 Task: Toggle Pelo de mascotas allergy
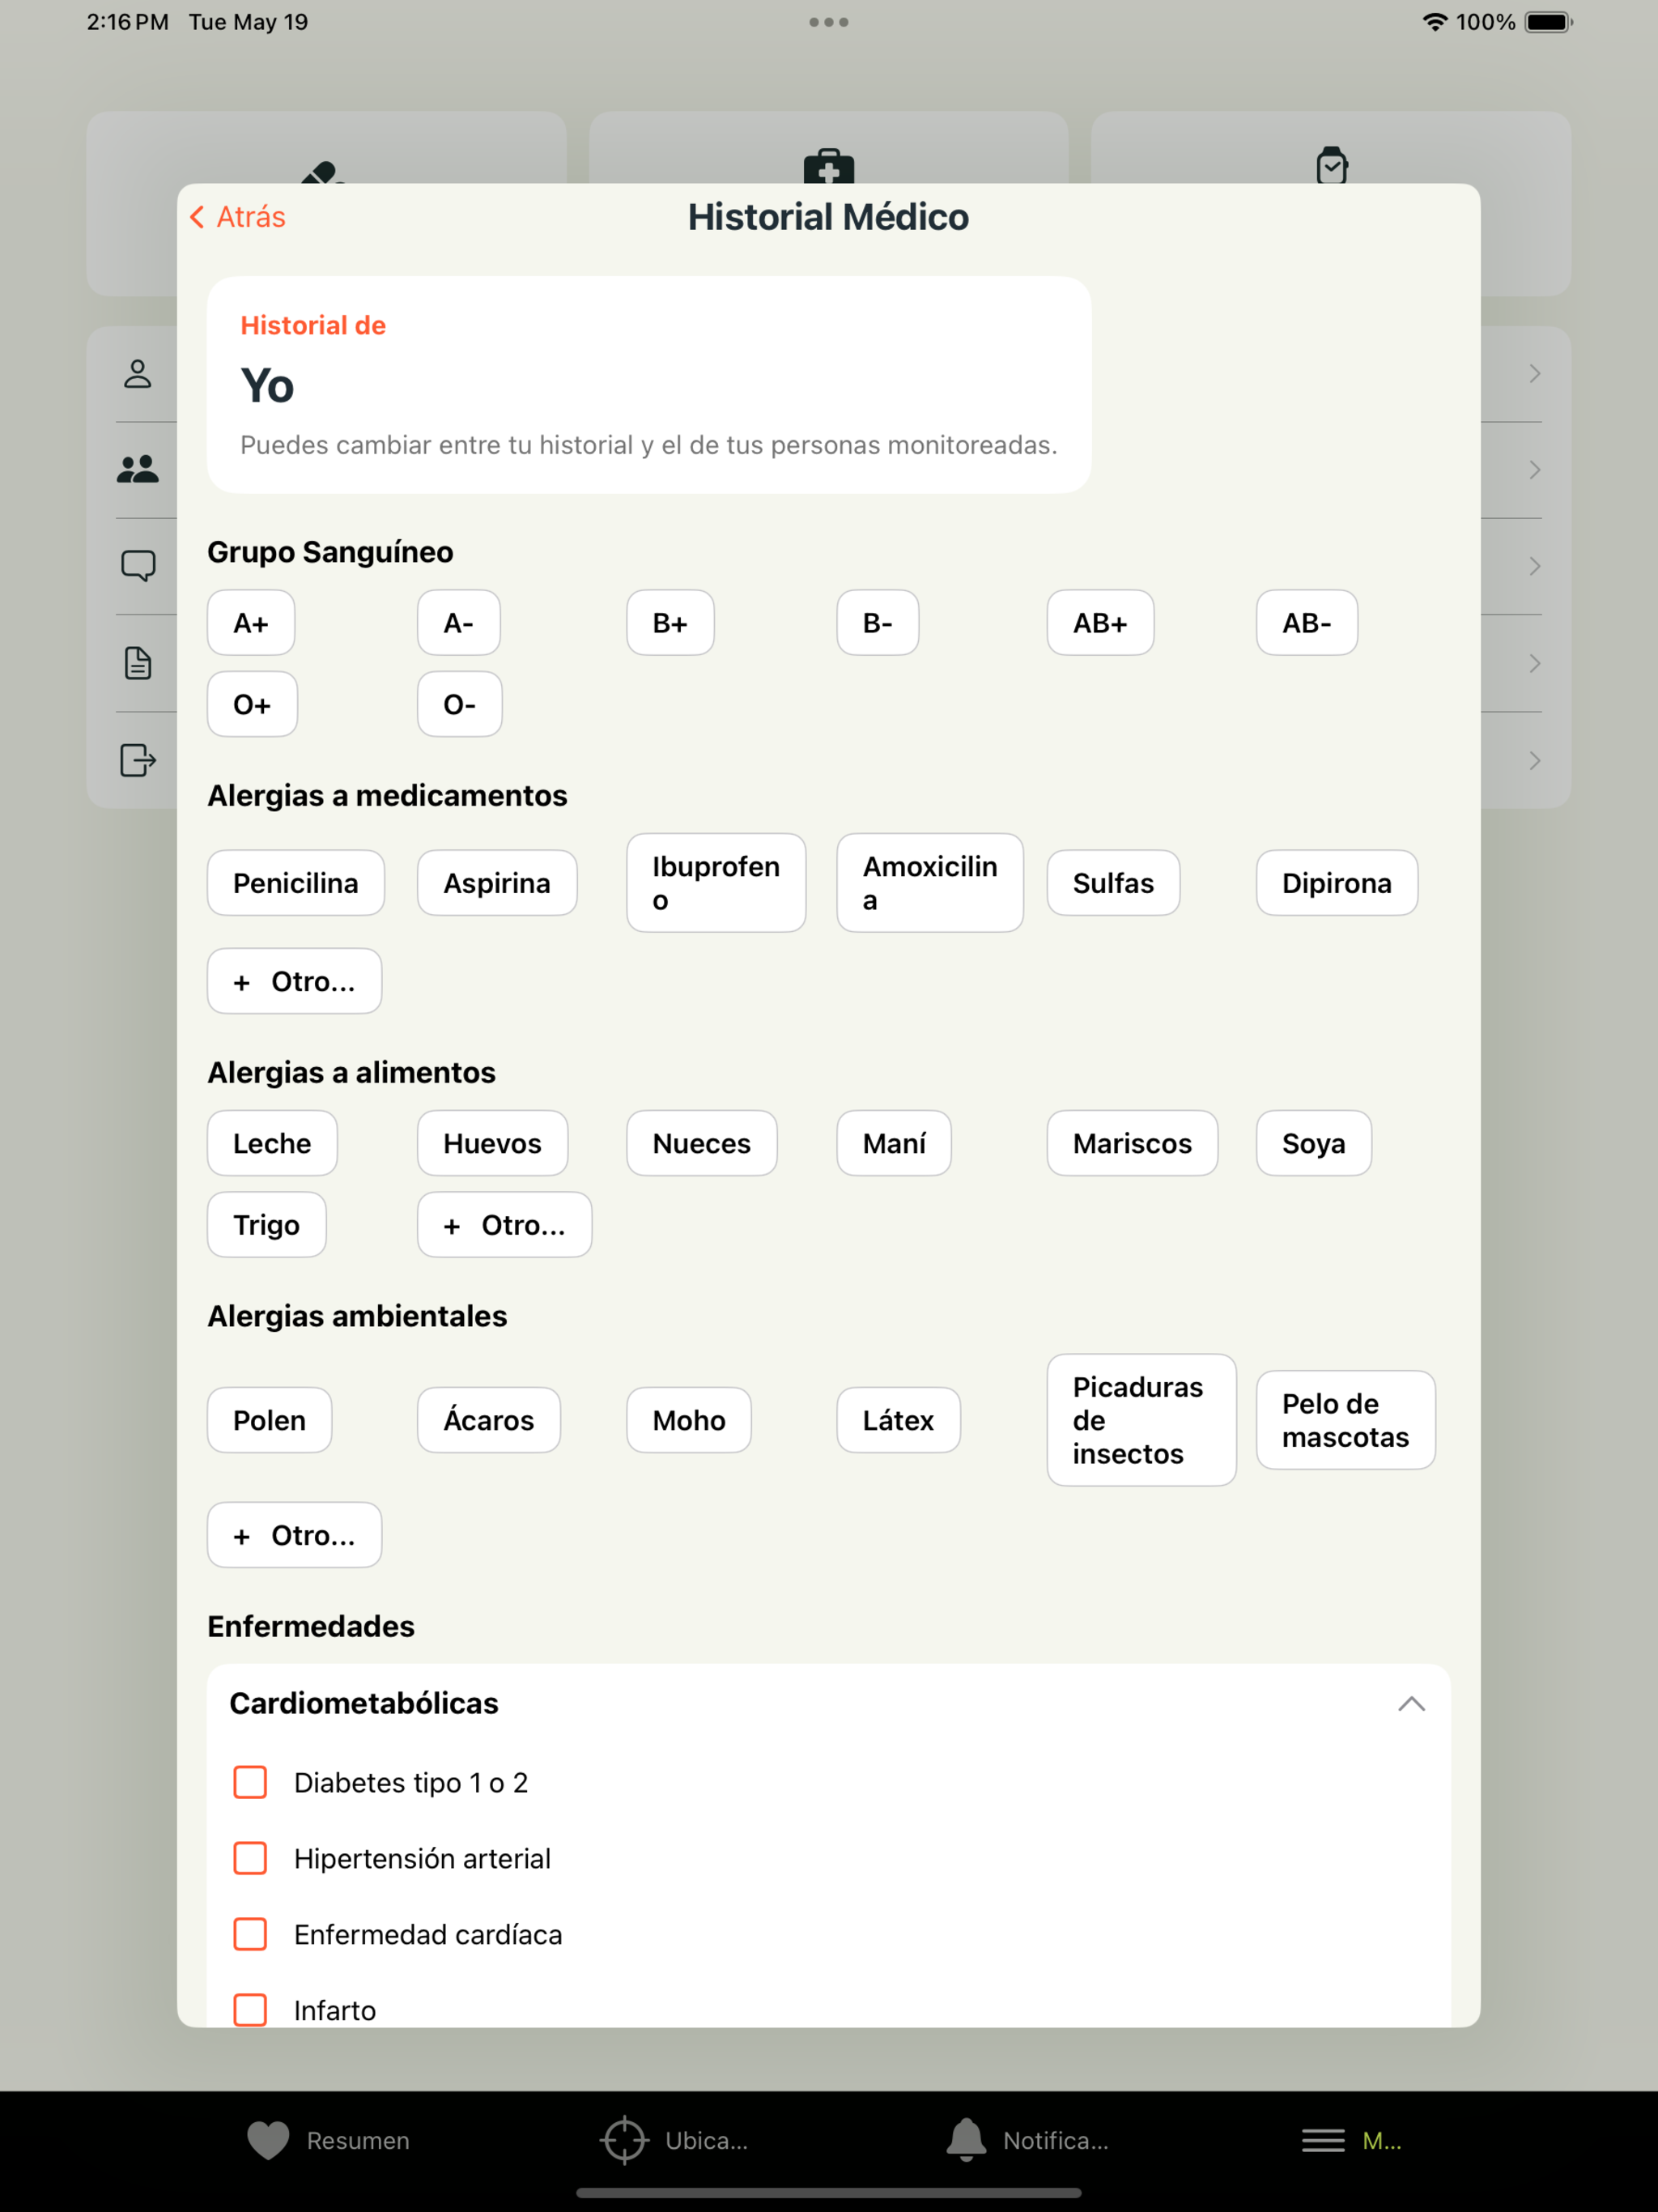click(1346, 1420)
